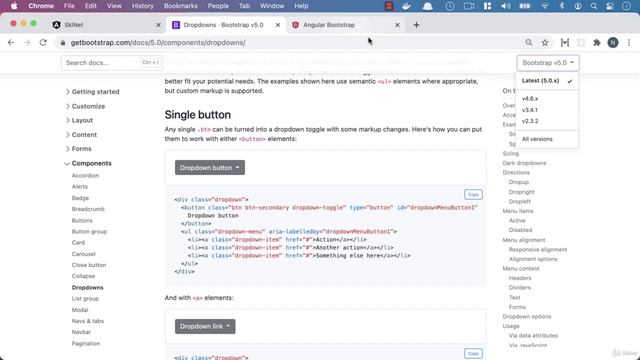Open Carousel docs in sidebar
This screenshot has width=640, height=360.
point(84,254)
